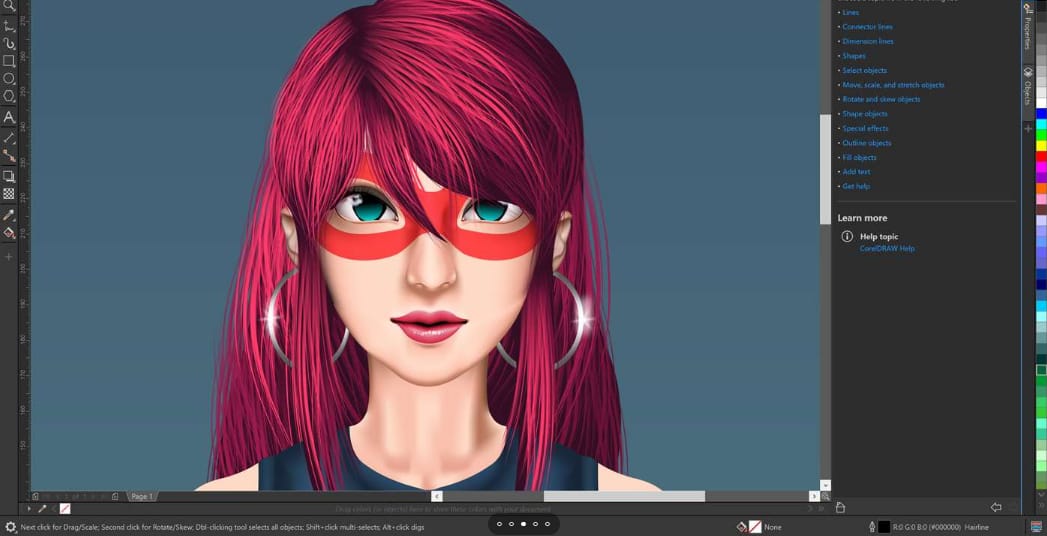Select the highlighted middle carousel dot

(x=524, y=524)
